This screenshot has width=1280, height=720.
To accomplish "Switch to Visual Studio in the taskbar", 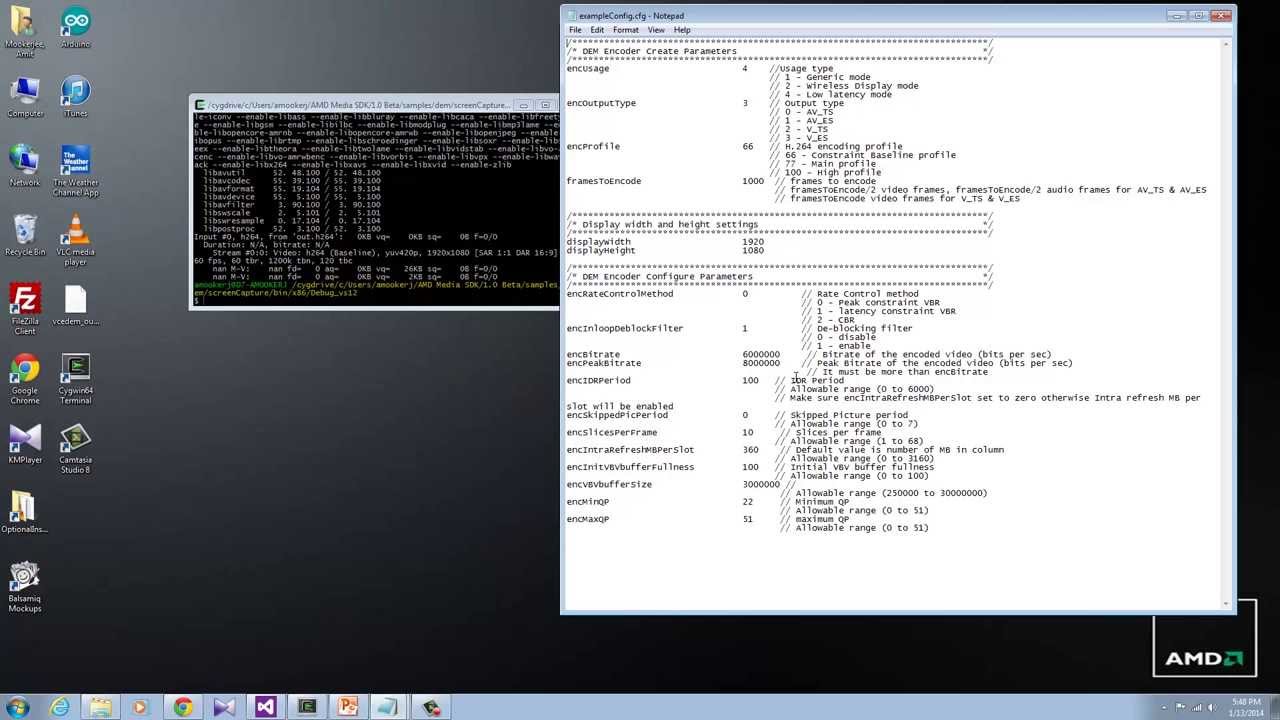I will [x=265, y=707].
